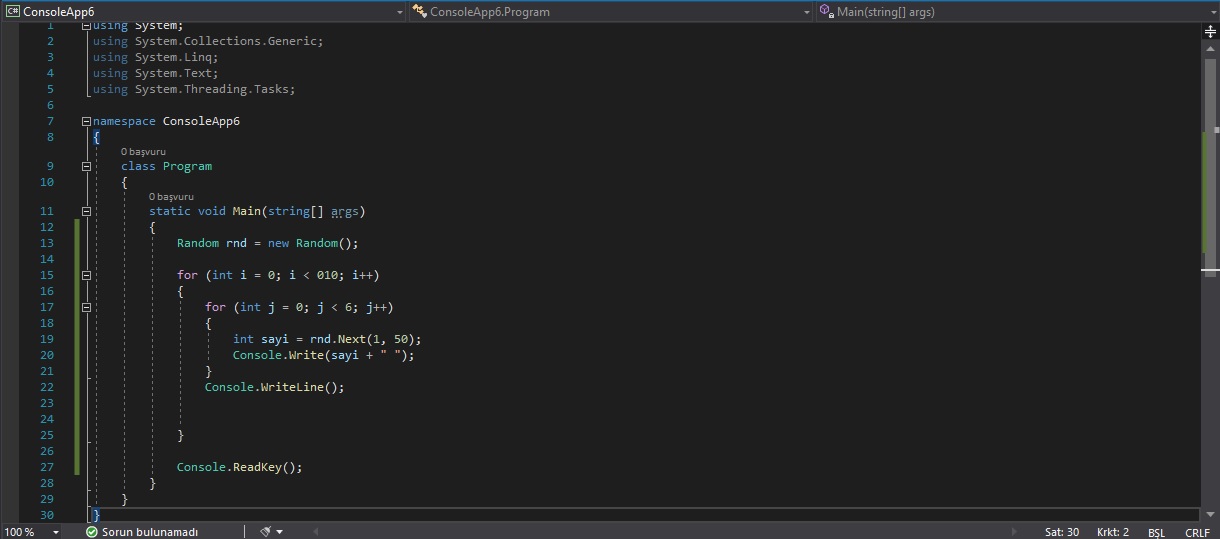Collapse the using directives block
Screen dimensions: 1220x539
[86, 25]
